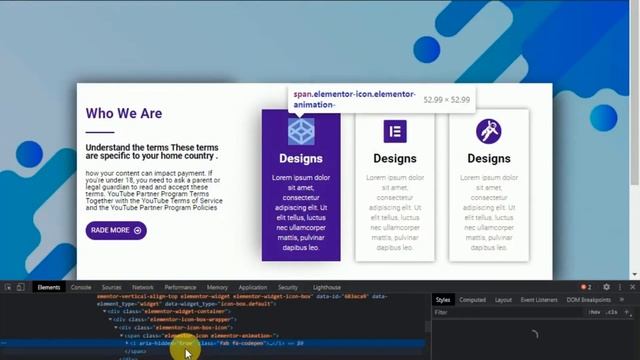Select the Event Listeners sidebar tab
Image resolution: width=640 pixels, height=360 pixels.
(539, 300)
